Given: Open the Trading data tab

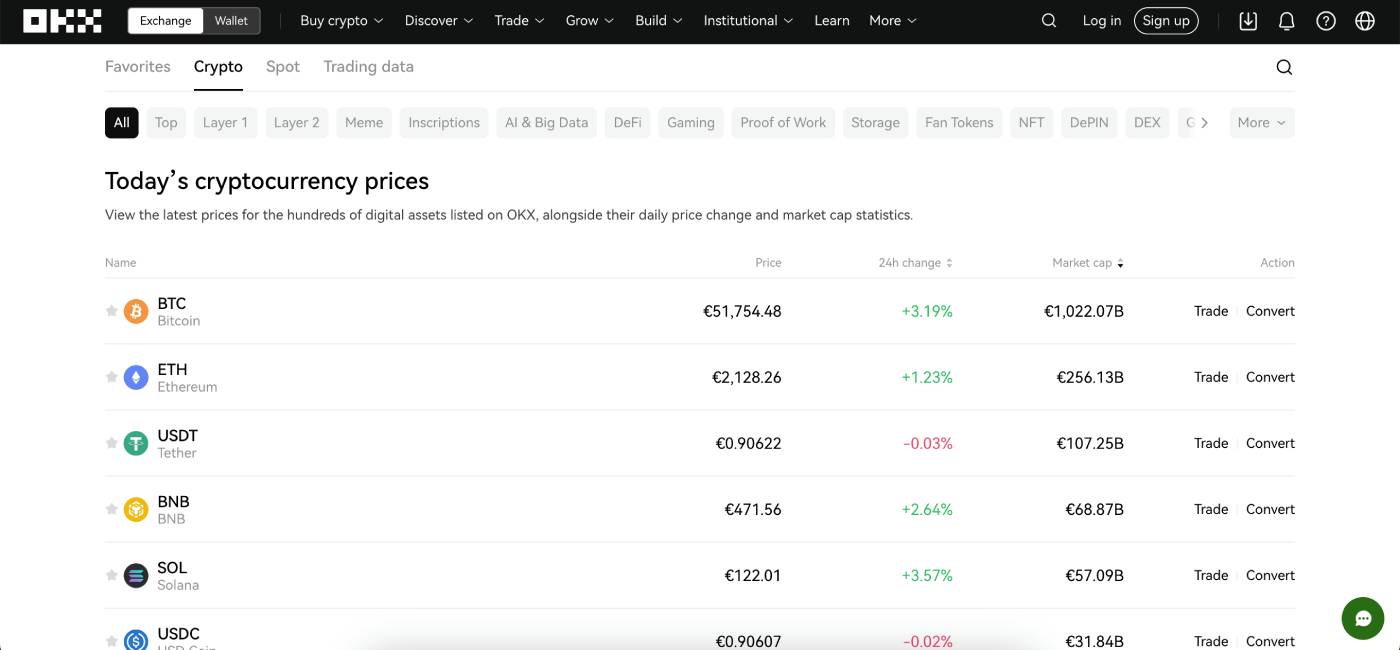Looking at the screenshot, I should (x=368, y=67).
